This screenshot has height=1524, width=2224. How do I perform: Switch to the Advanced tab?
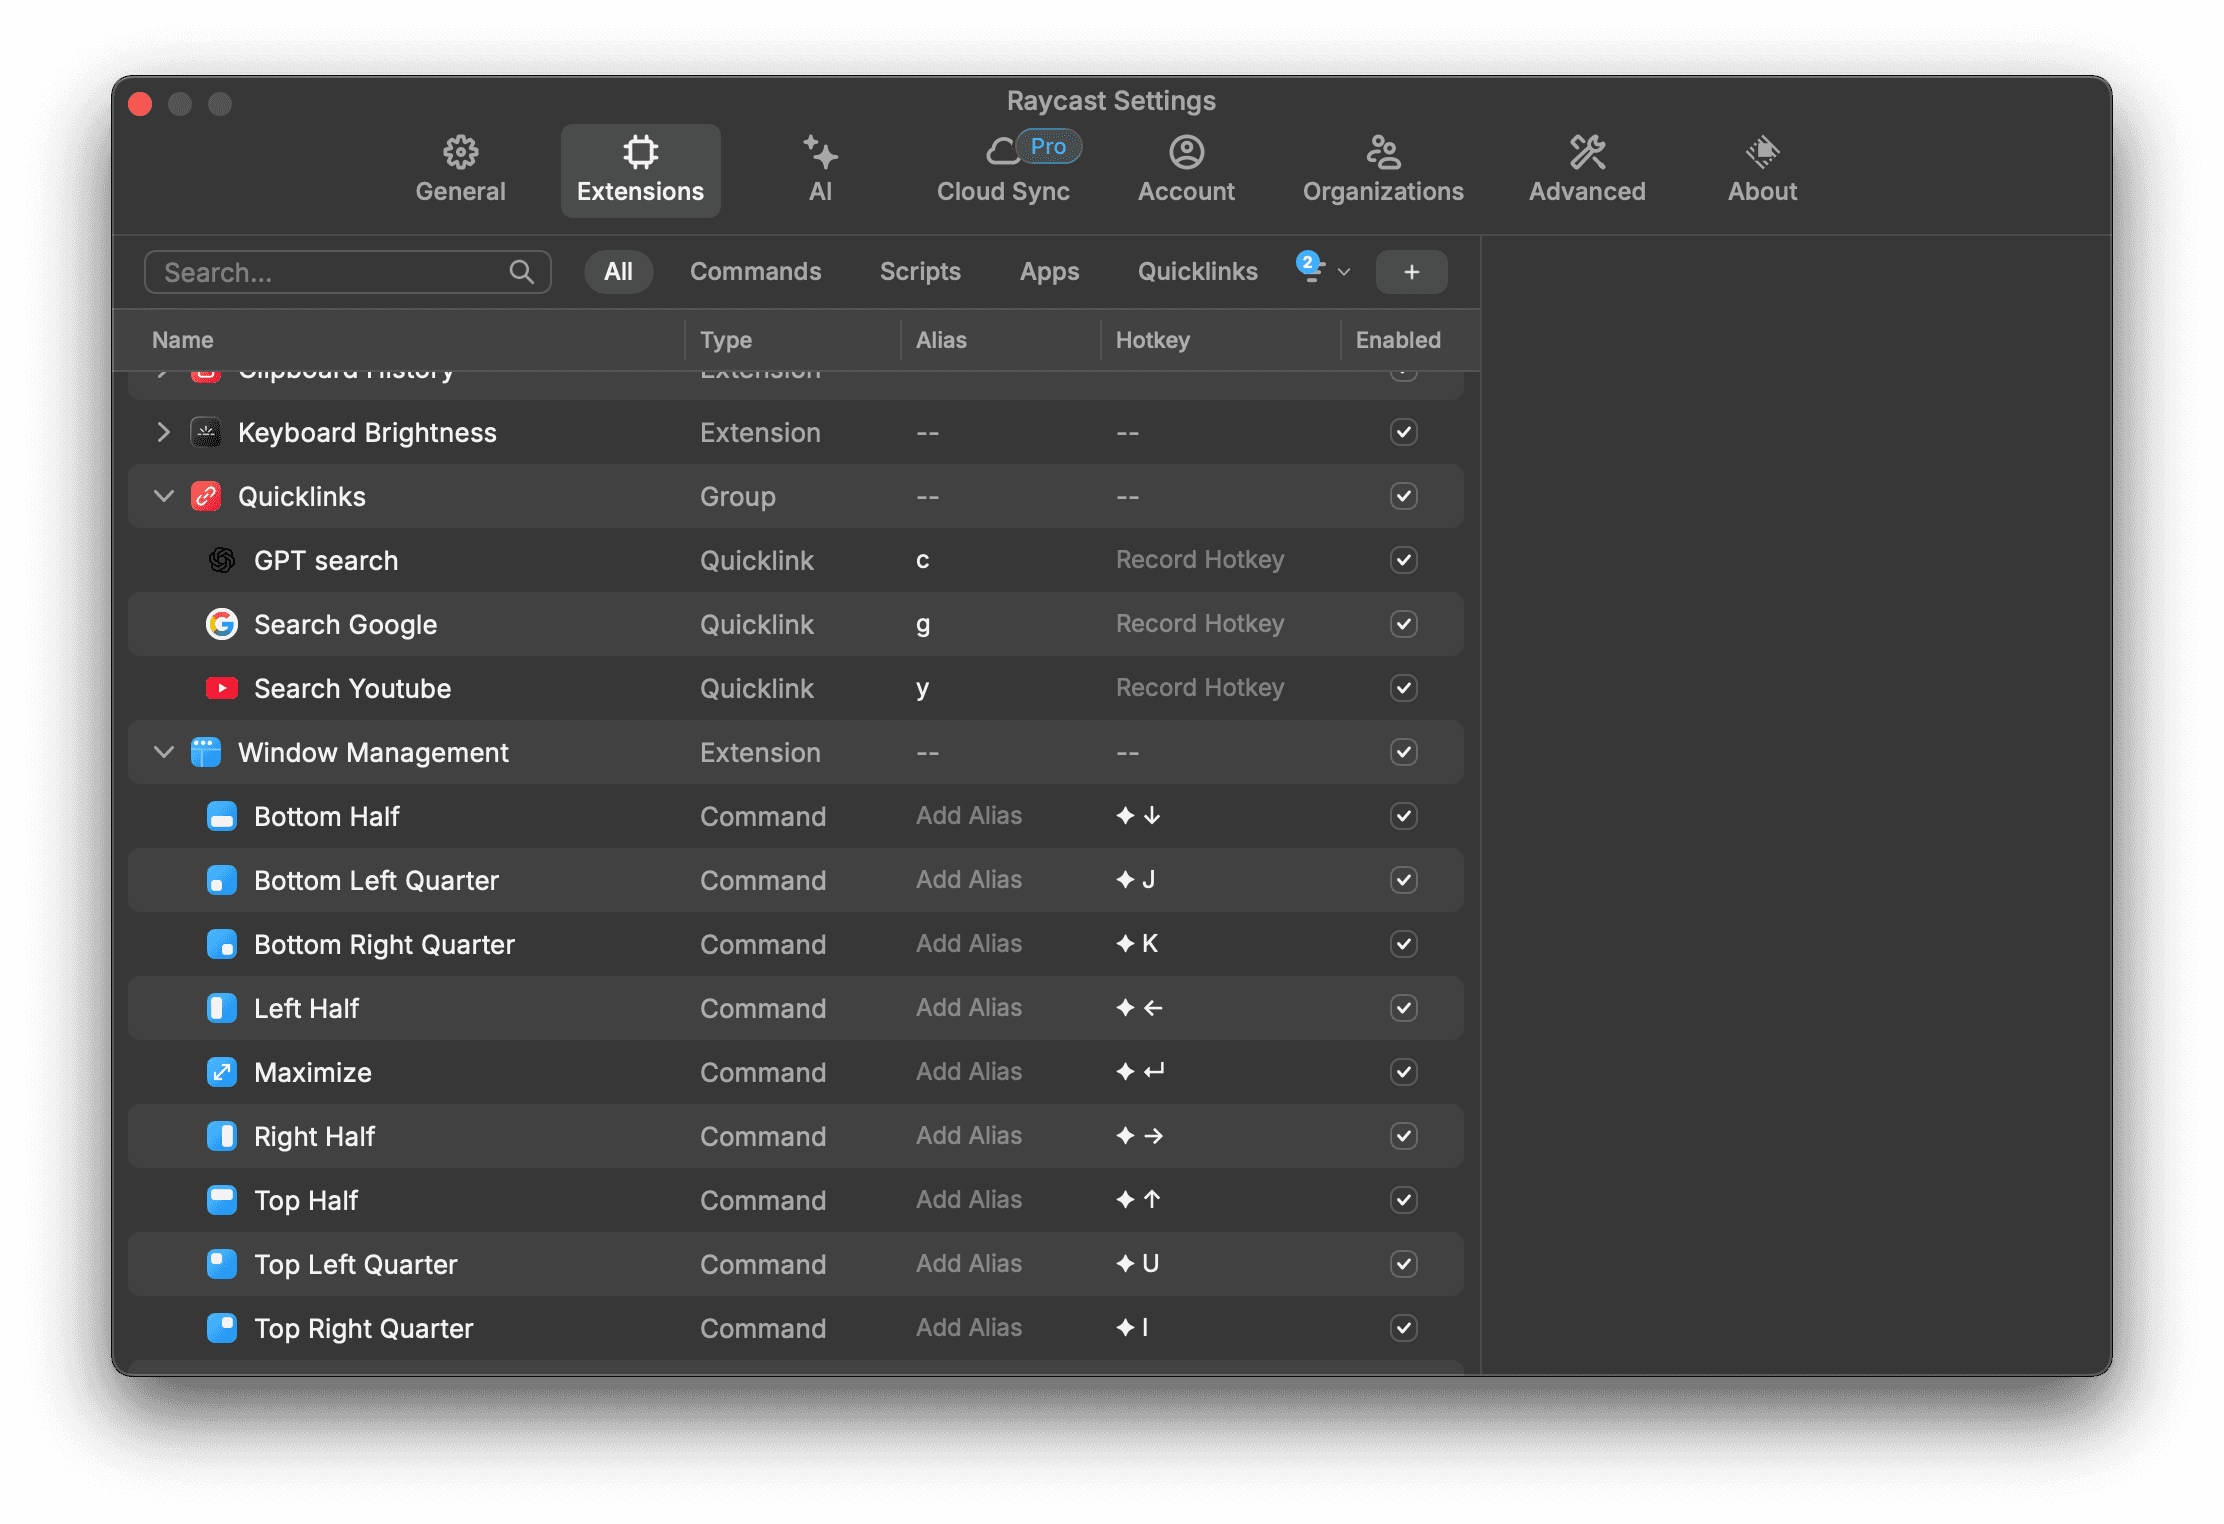tap(1587, 170)
